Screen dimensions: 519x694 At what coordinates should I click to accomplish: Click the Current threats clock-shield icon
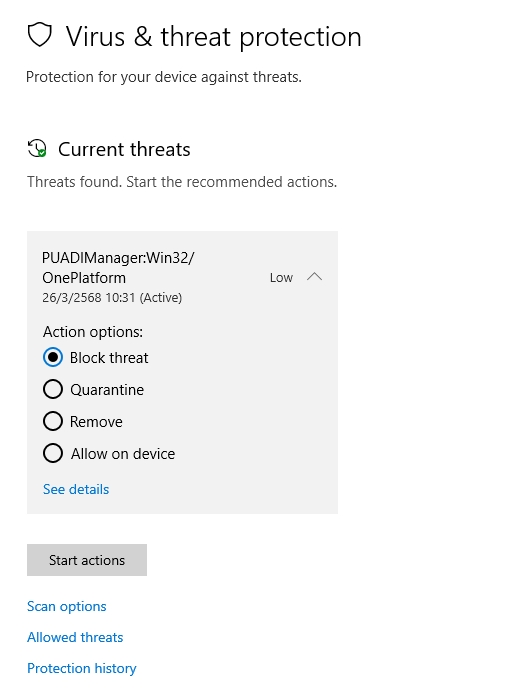(37, 148)
